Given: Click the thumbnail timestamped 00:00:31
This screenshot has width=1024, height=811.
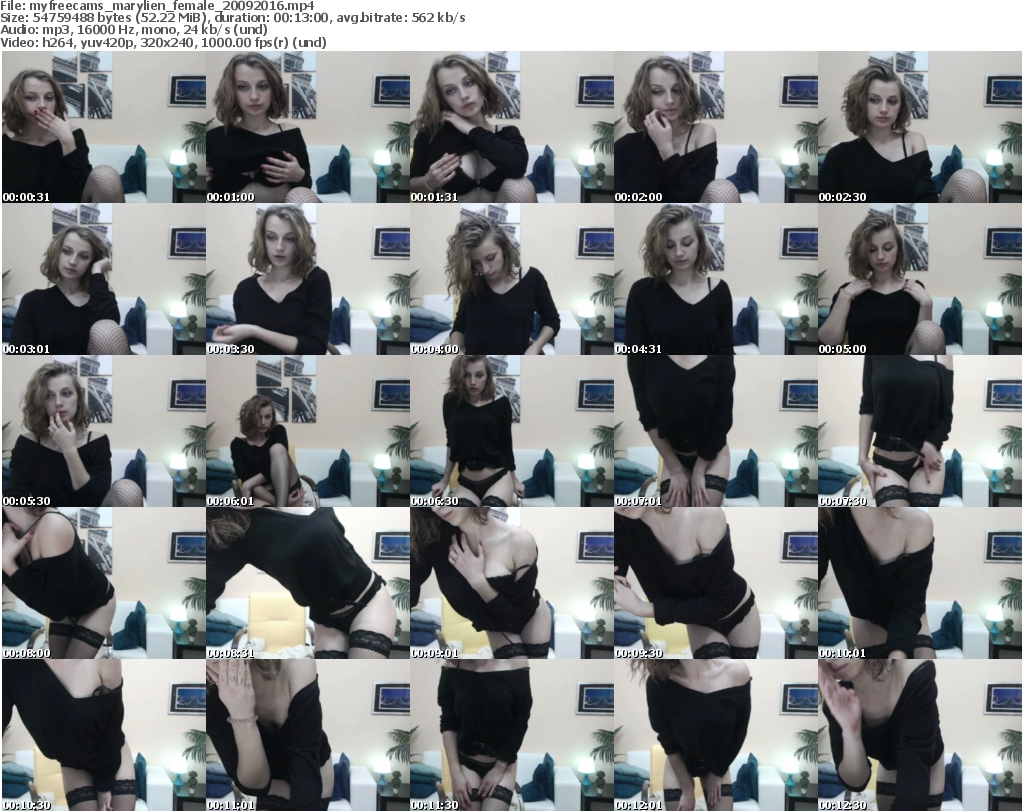Looking at the screenshot, I should 103,127.
